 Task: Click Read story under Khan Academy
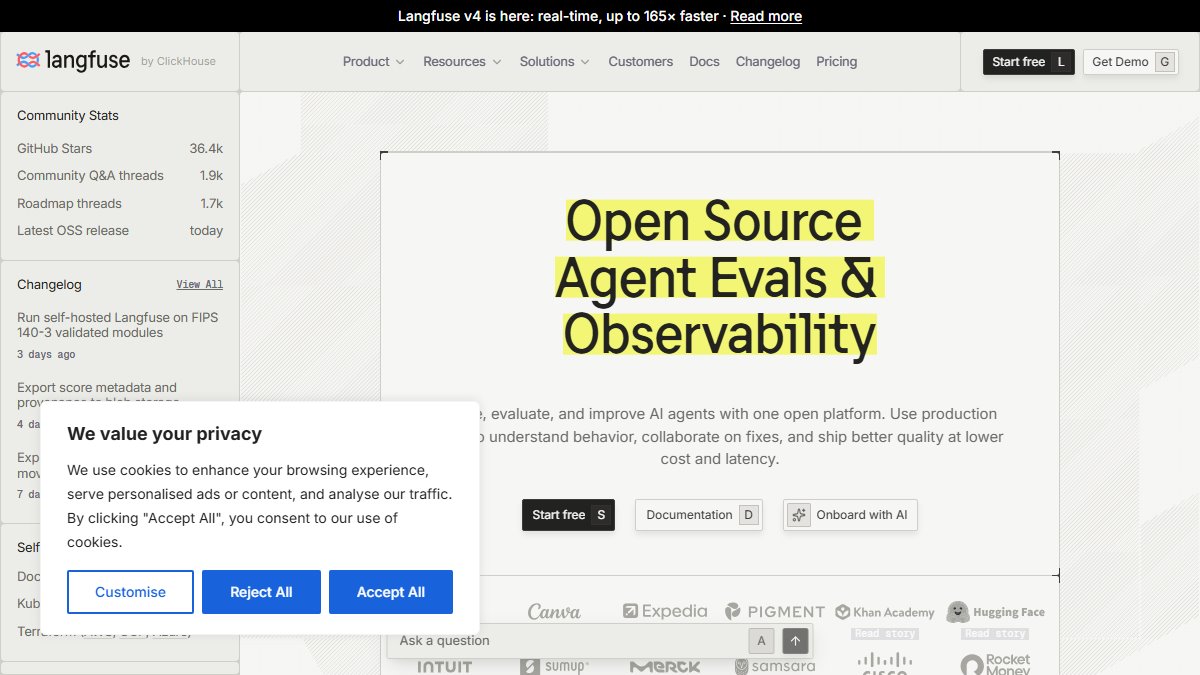[x=885, y=634]
